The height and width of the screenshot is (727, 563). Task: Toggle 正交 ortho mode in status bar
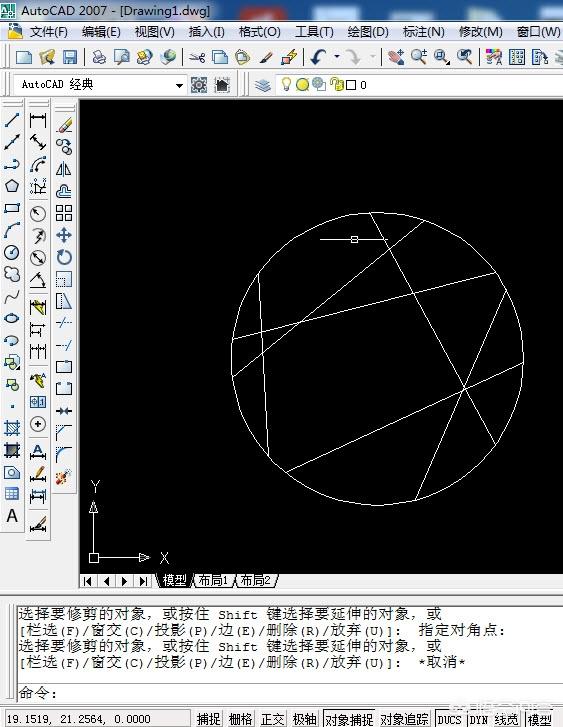(273, 719)
